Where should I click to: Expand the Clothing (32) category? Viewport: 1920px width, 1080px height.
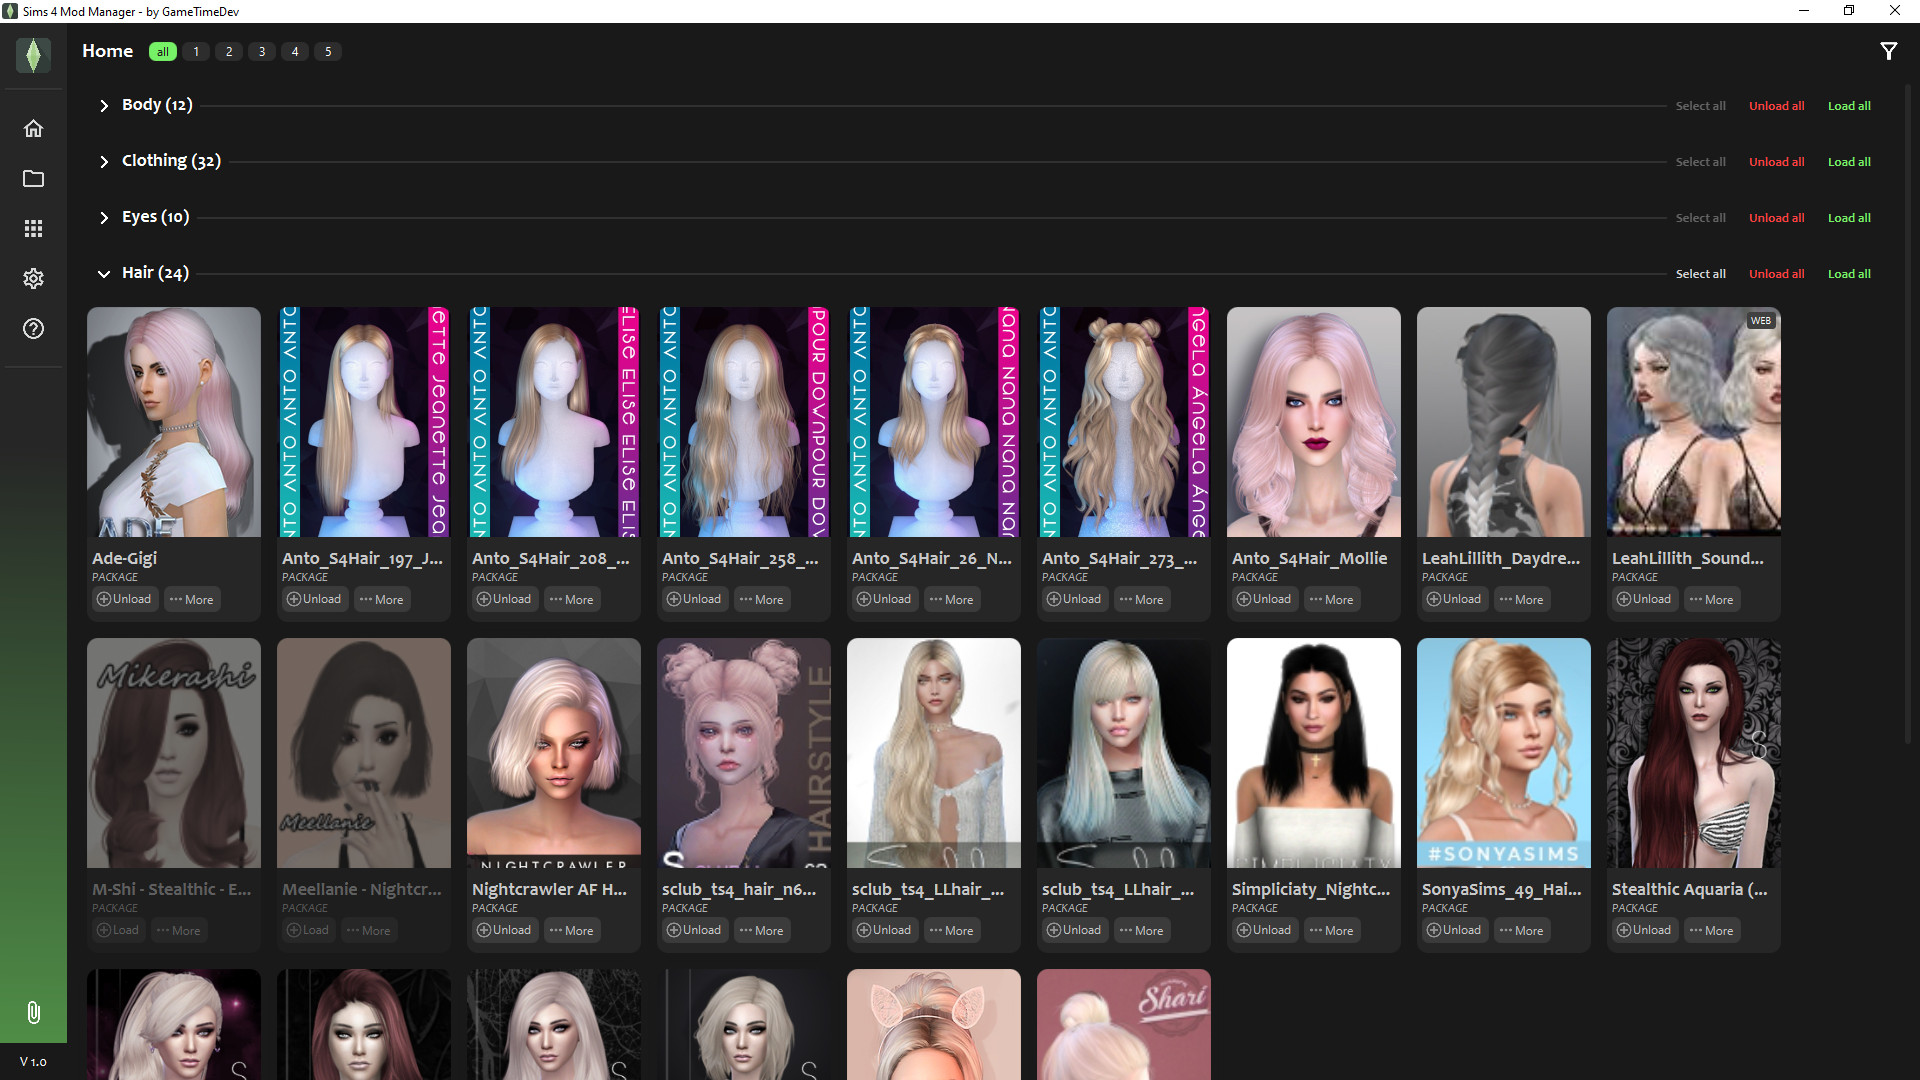[104, 162]
